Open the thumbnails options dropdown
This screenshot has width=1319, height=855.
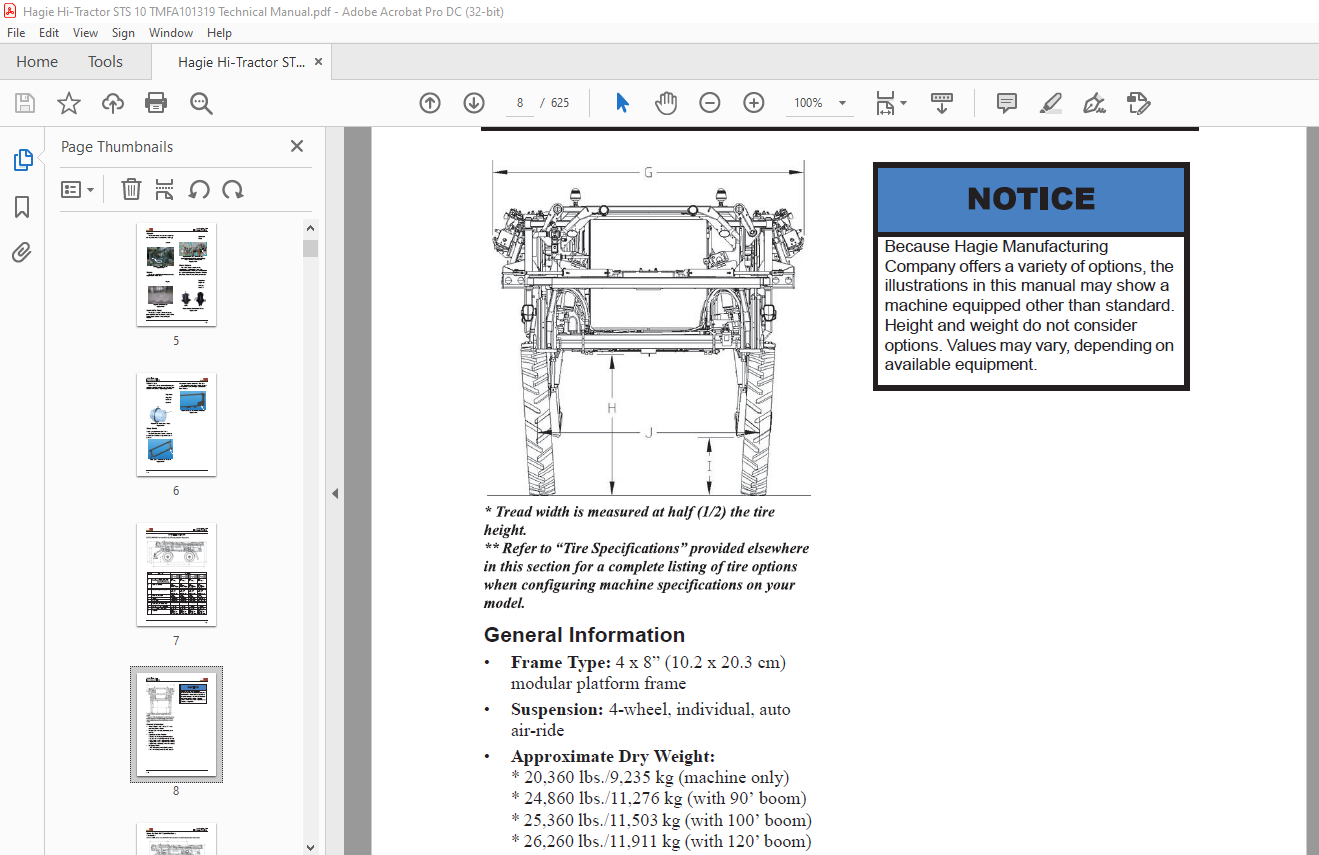coord(77,189)
